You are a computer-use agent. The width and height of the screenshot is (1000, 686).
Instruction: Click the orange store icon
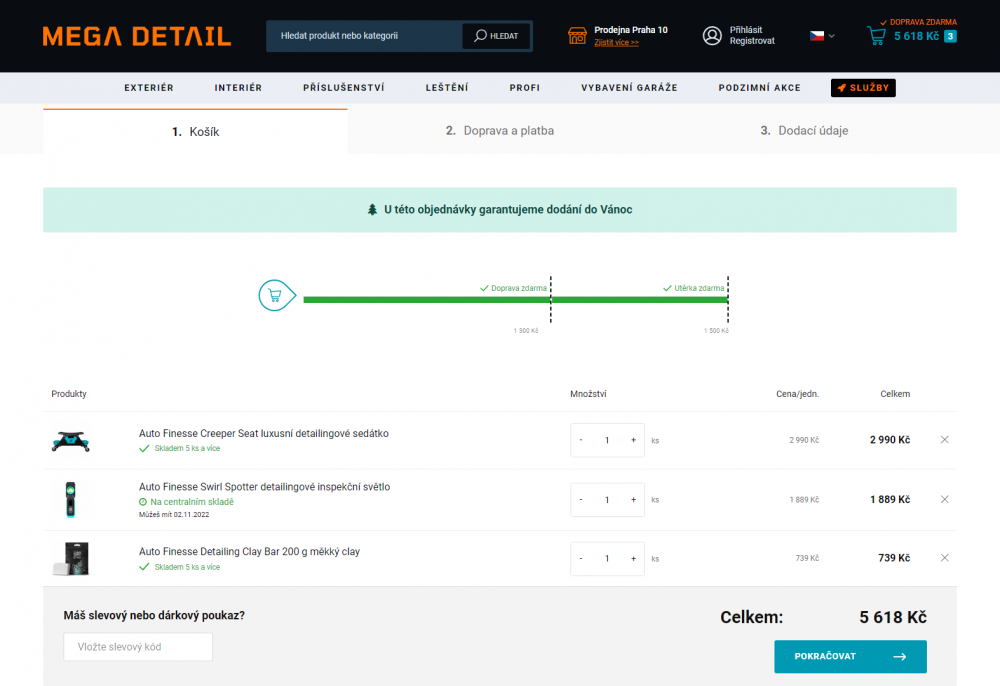coord(577,36)
